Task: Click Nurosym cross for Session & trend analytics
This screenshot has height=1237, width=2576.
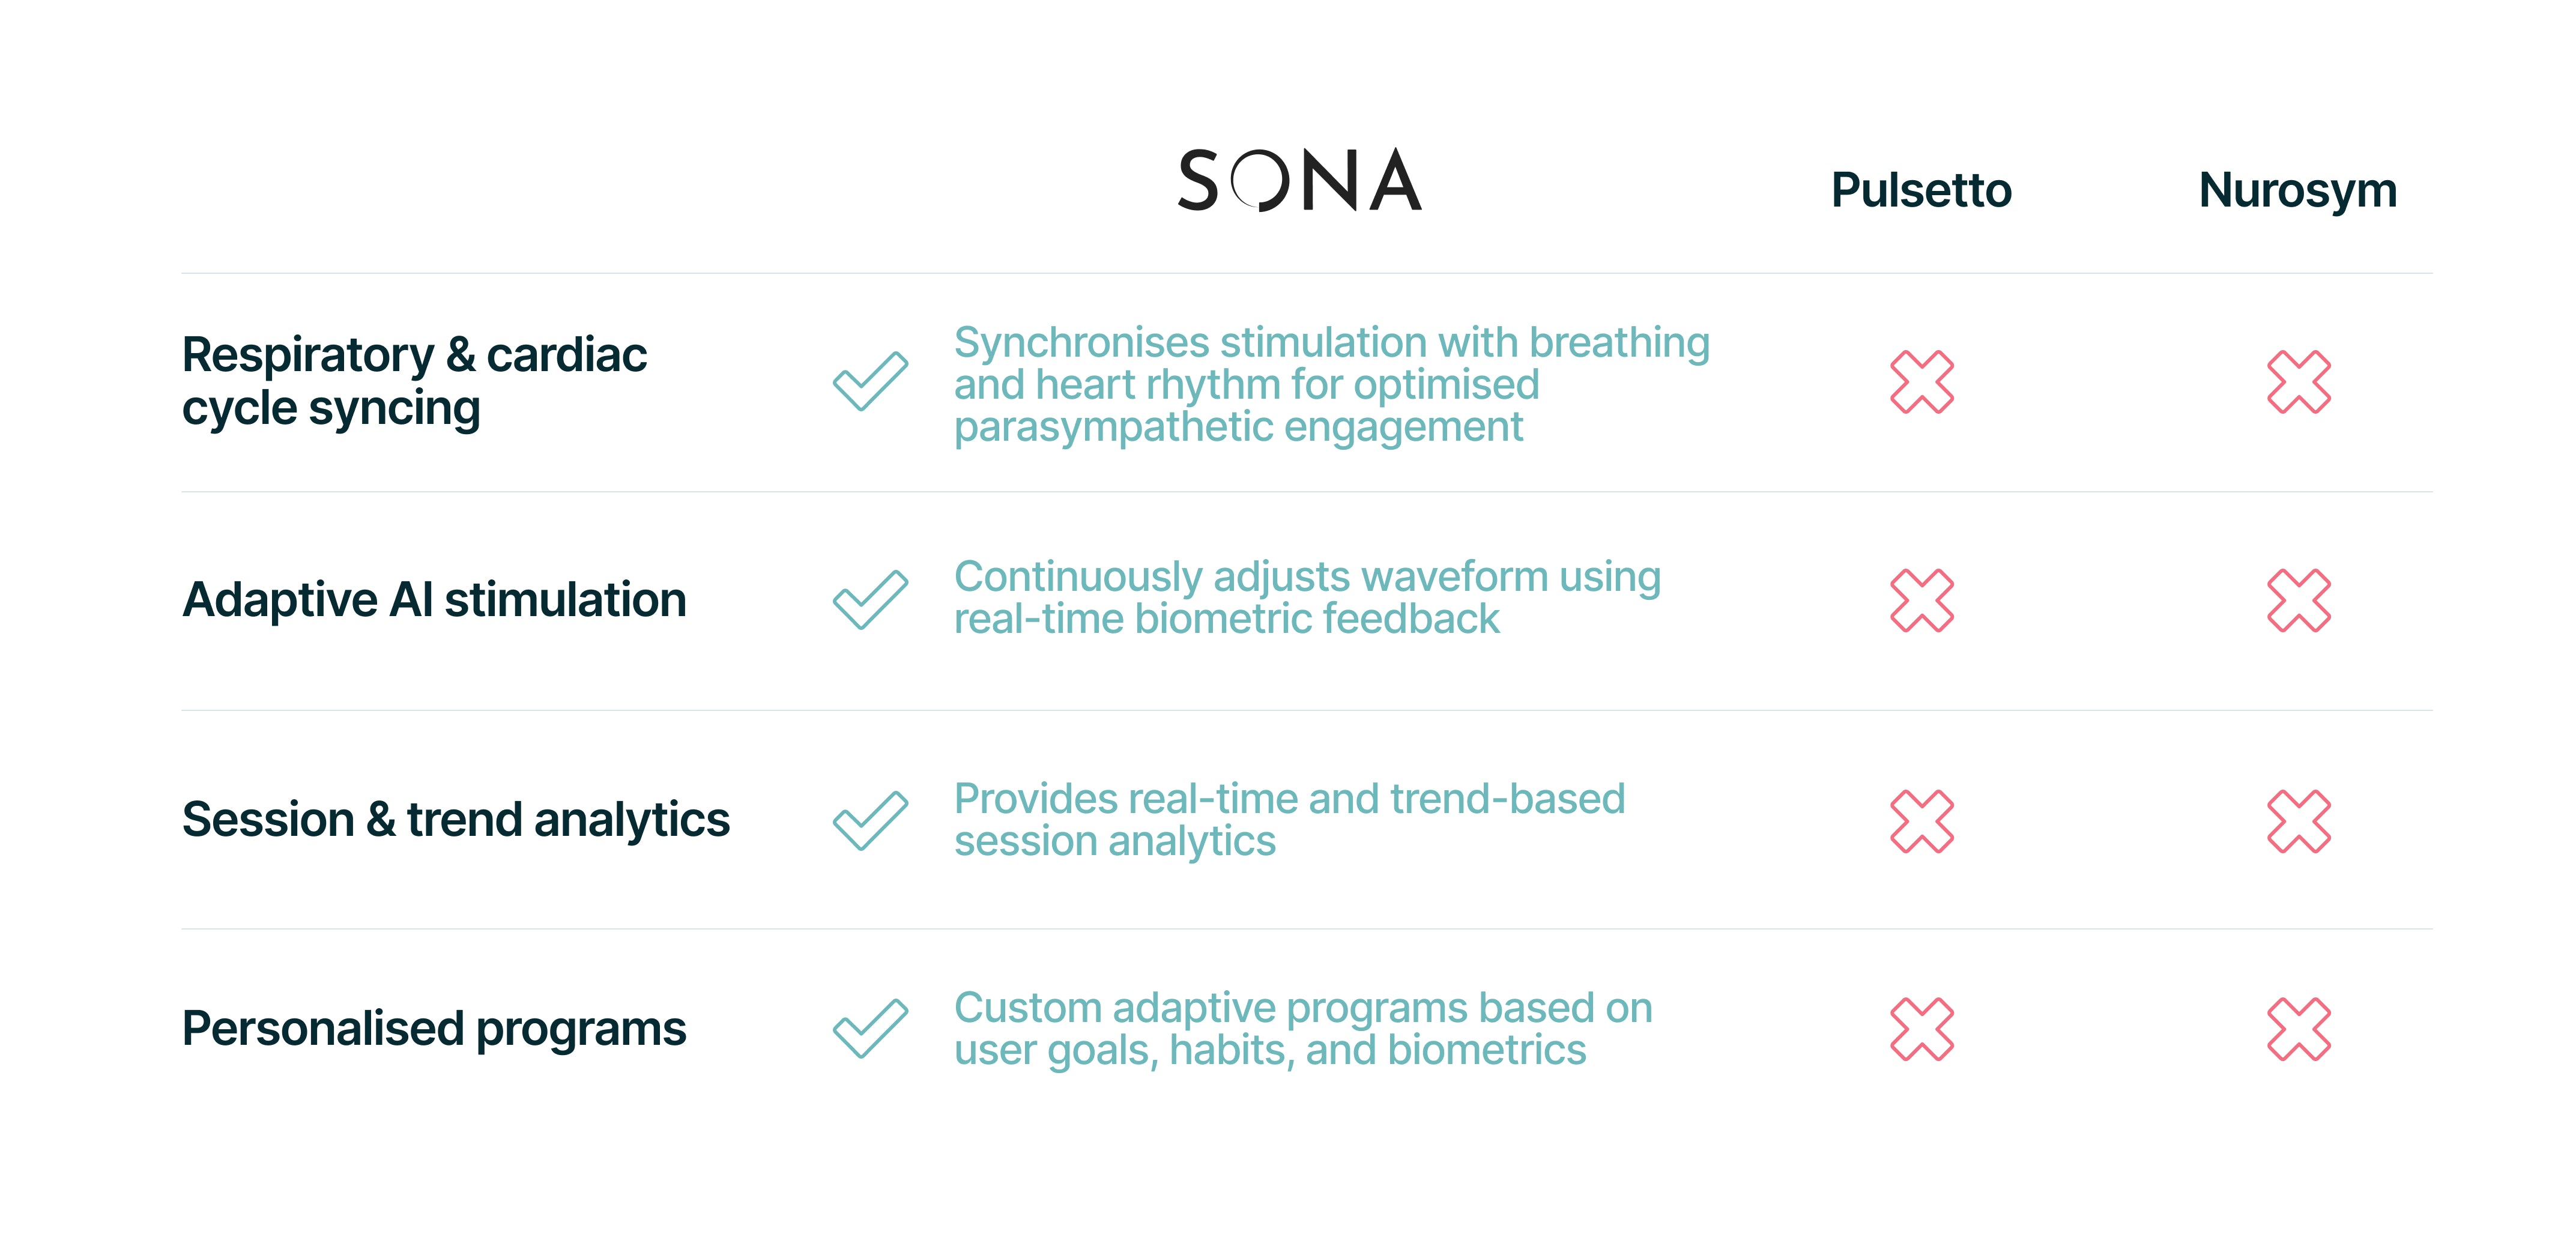Action: (x=2298, y=821)
